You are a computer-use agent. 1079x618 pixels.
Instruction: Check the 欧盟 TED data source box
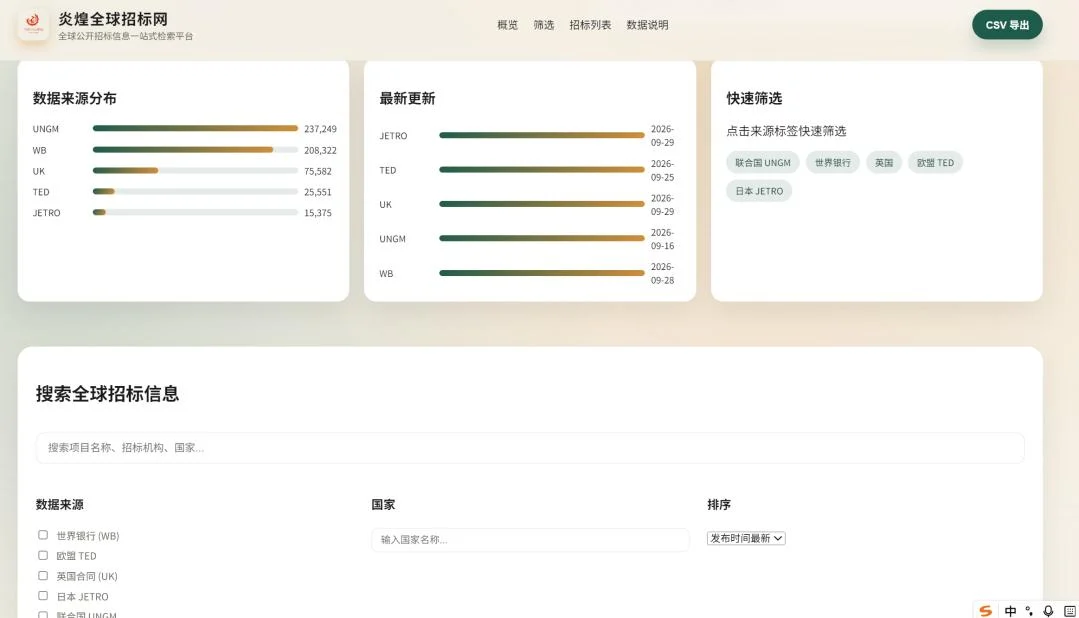pyautogui.click(x=43, y=555)
